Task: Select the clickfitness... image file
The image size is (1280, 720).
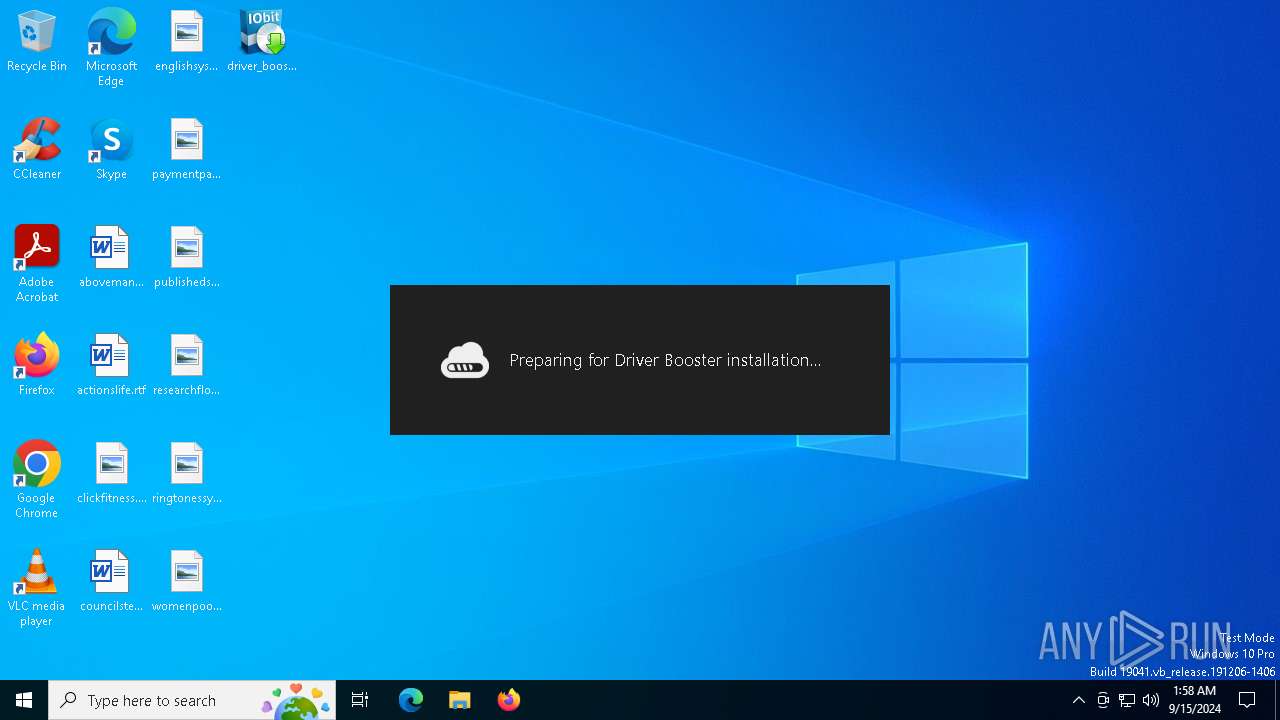Action: [111, 474]
